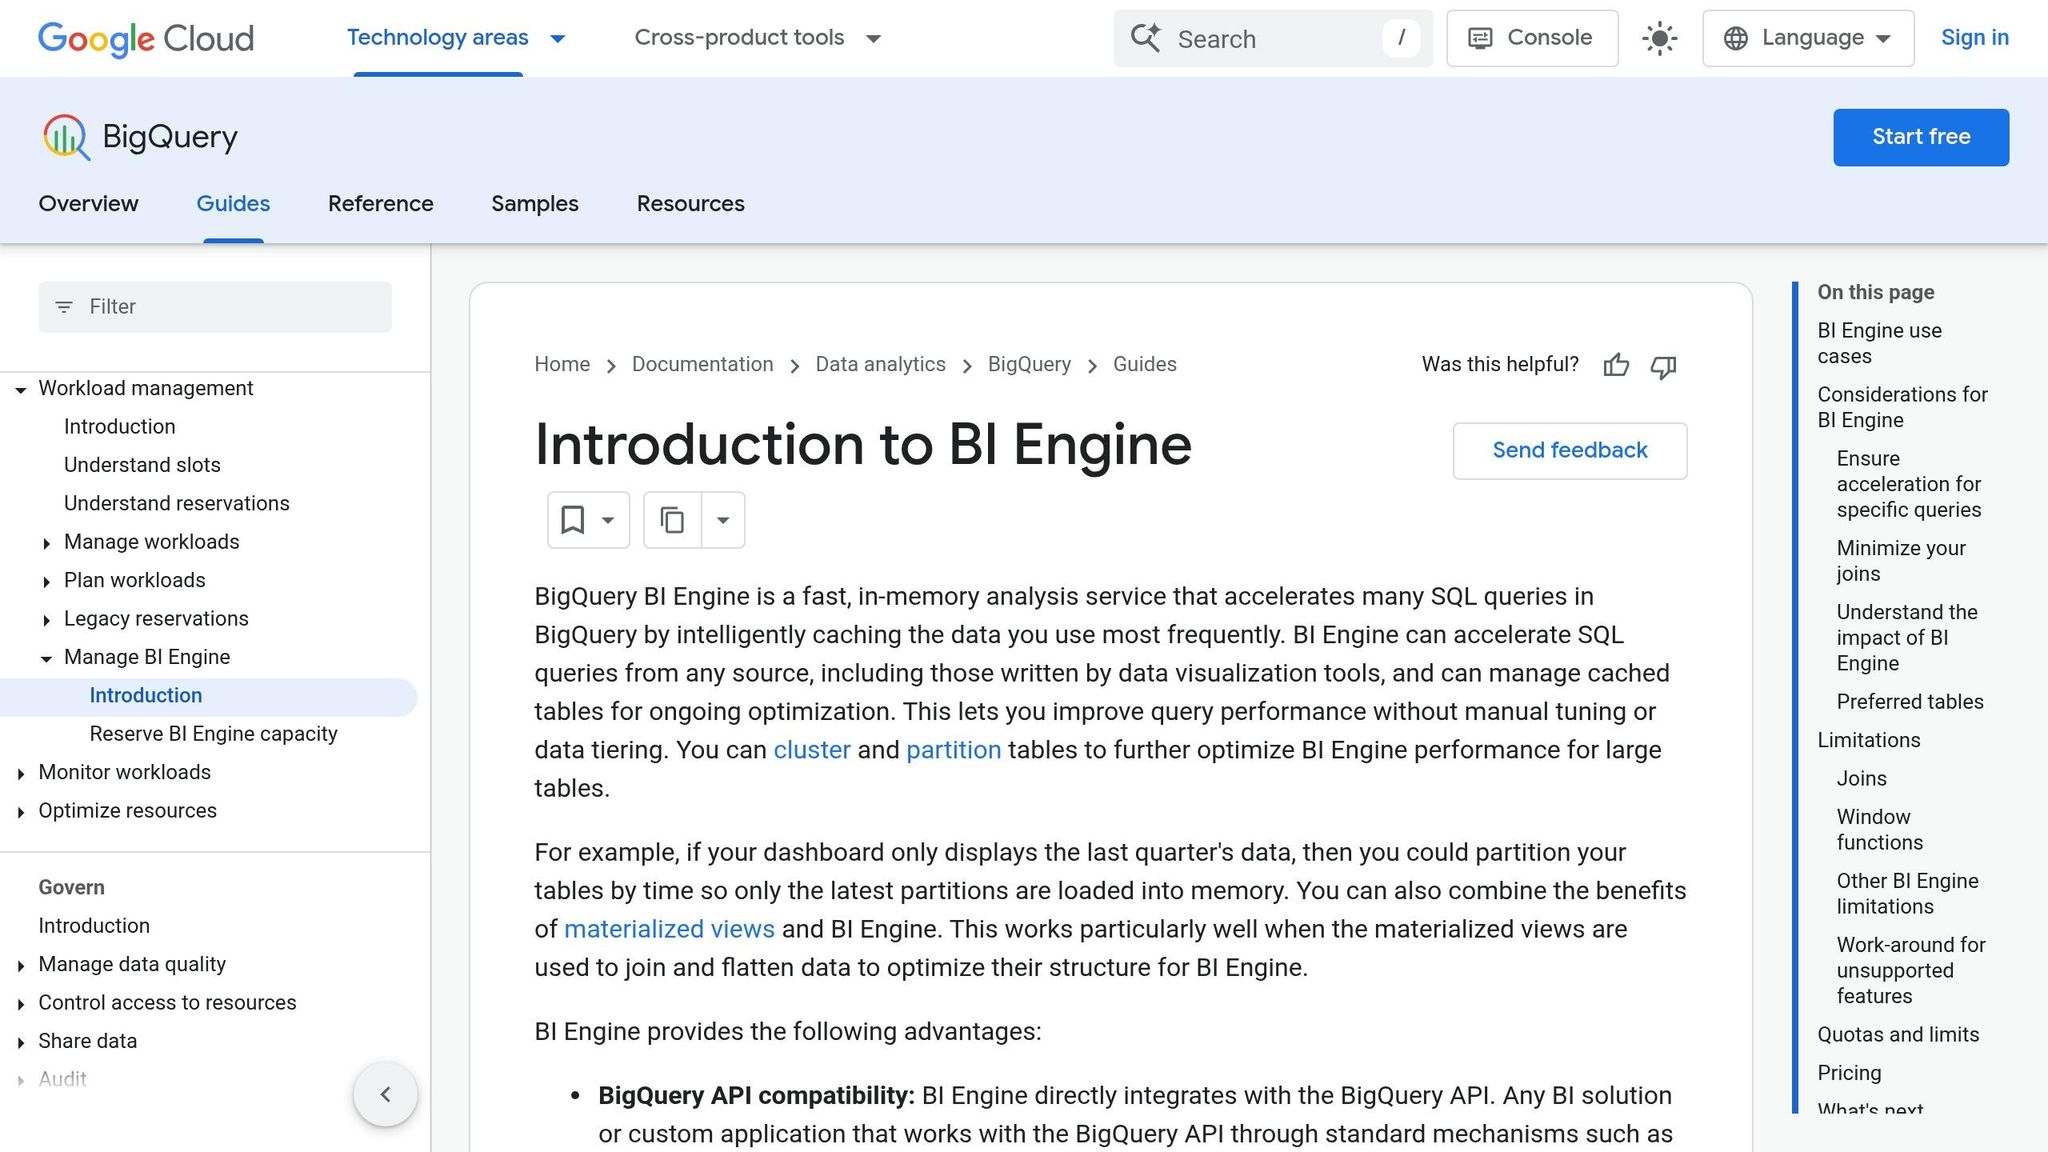Click the Send feedback button
Image resolution: width=2048 pixels, height=1152 pixels.
[1570, 451]
